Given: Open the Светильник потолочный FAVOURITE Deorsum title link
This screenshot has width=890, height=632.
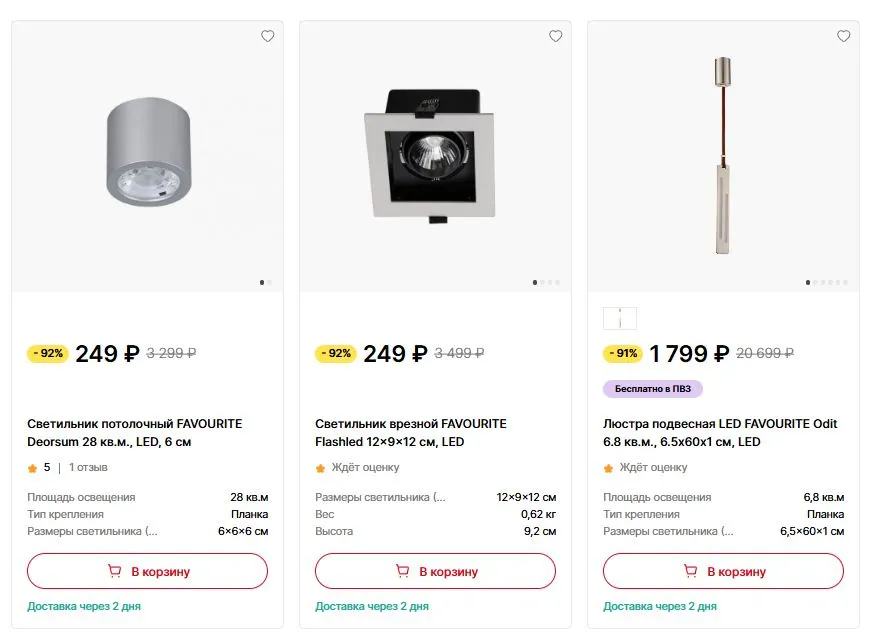Looking at the screenshot, I should point(135,433).
